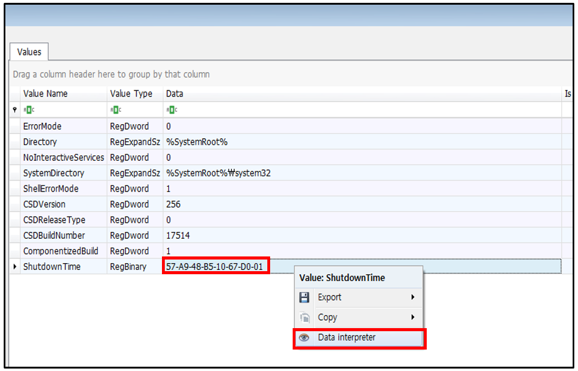This screenshot has width=578, height=371.
Task: Sort by the Data column header
Action: (x=362, y=94)
